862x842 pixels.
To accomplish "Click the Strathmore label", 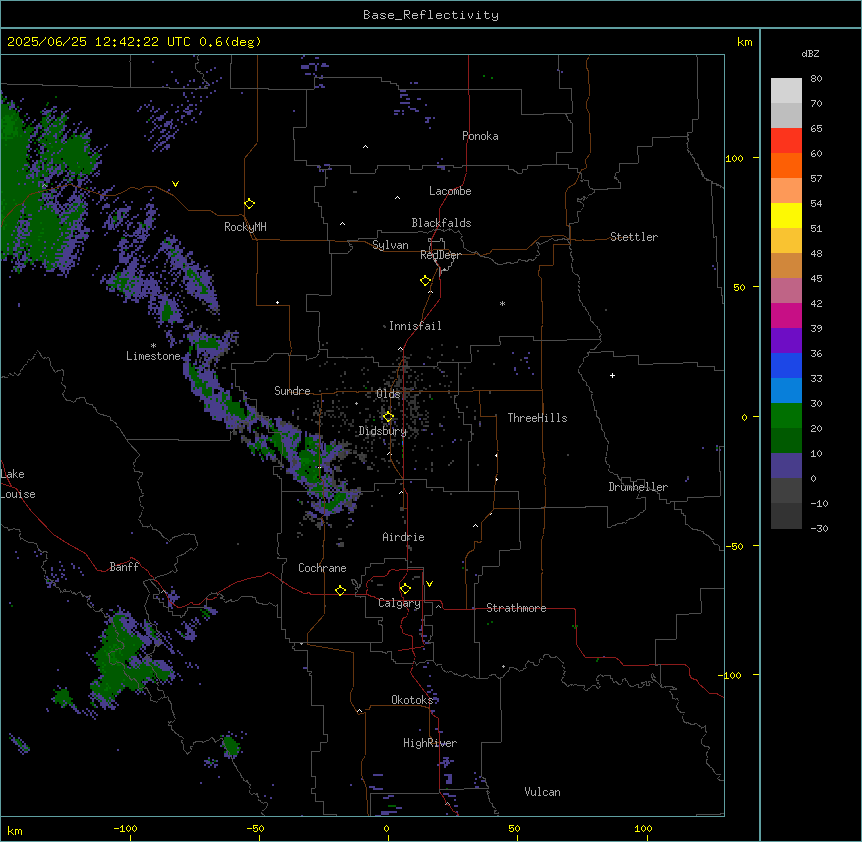I will point(516,608).
